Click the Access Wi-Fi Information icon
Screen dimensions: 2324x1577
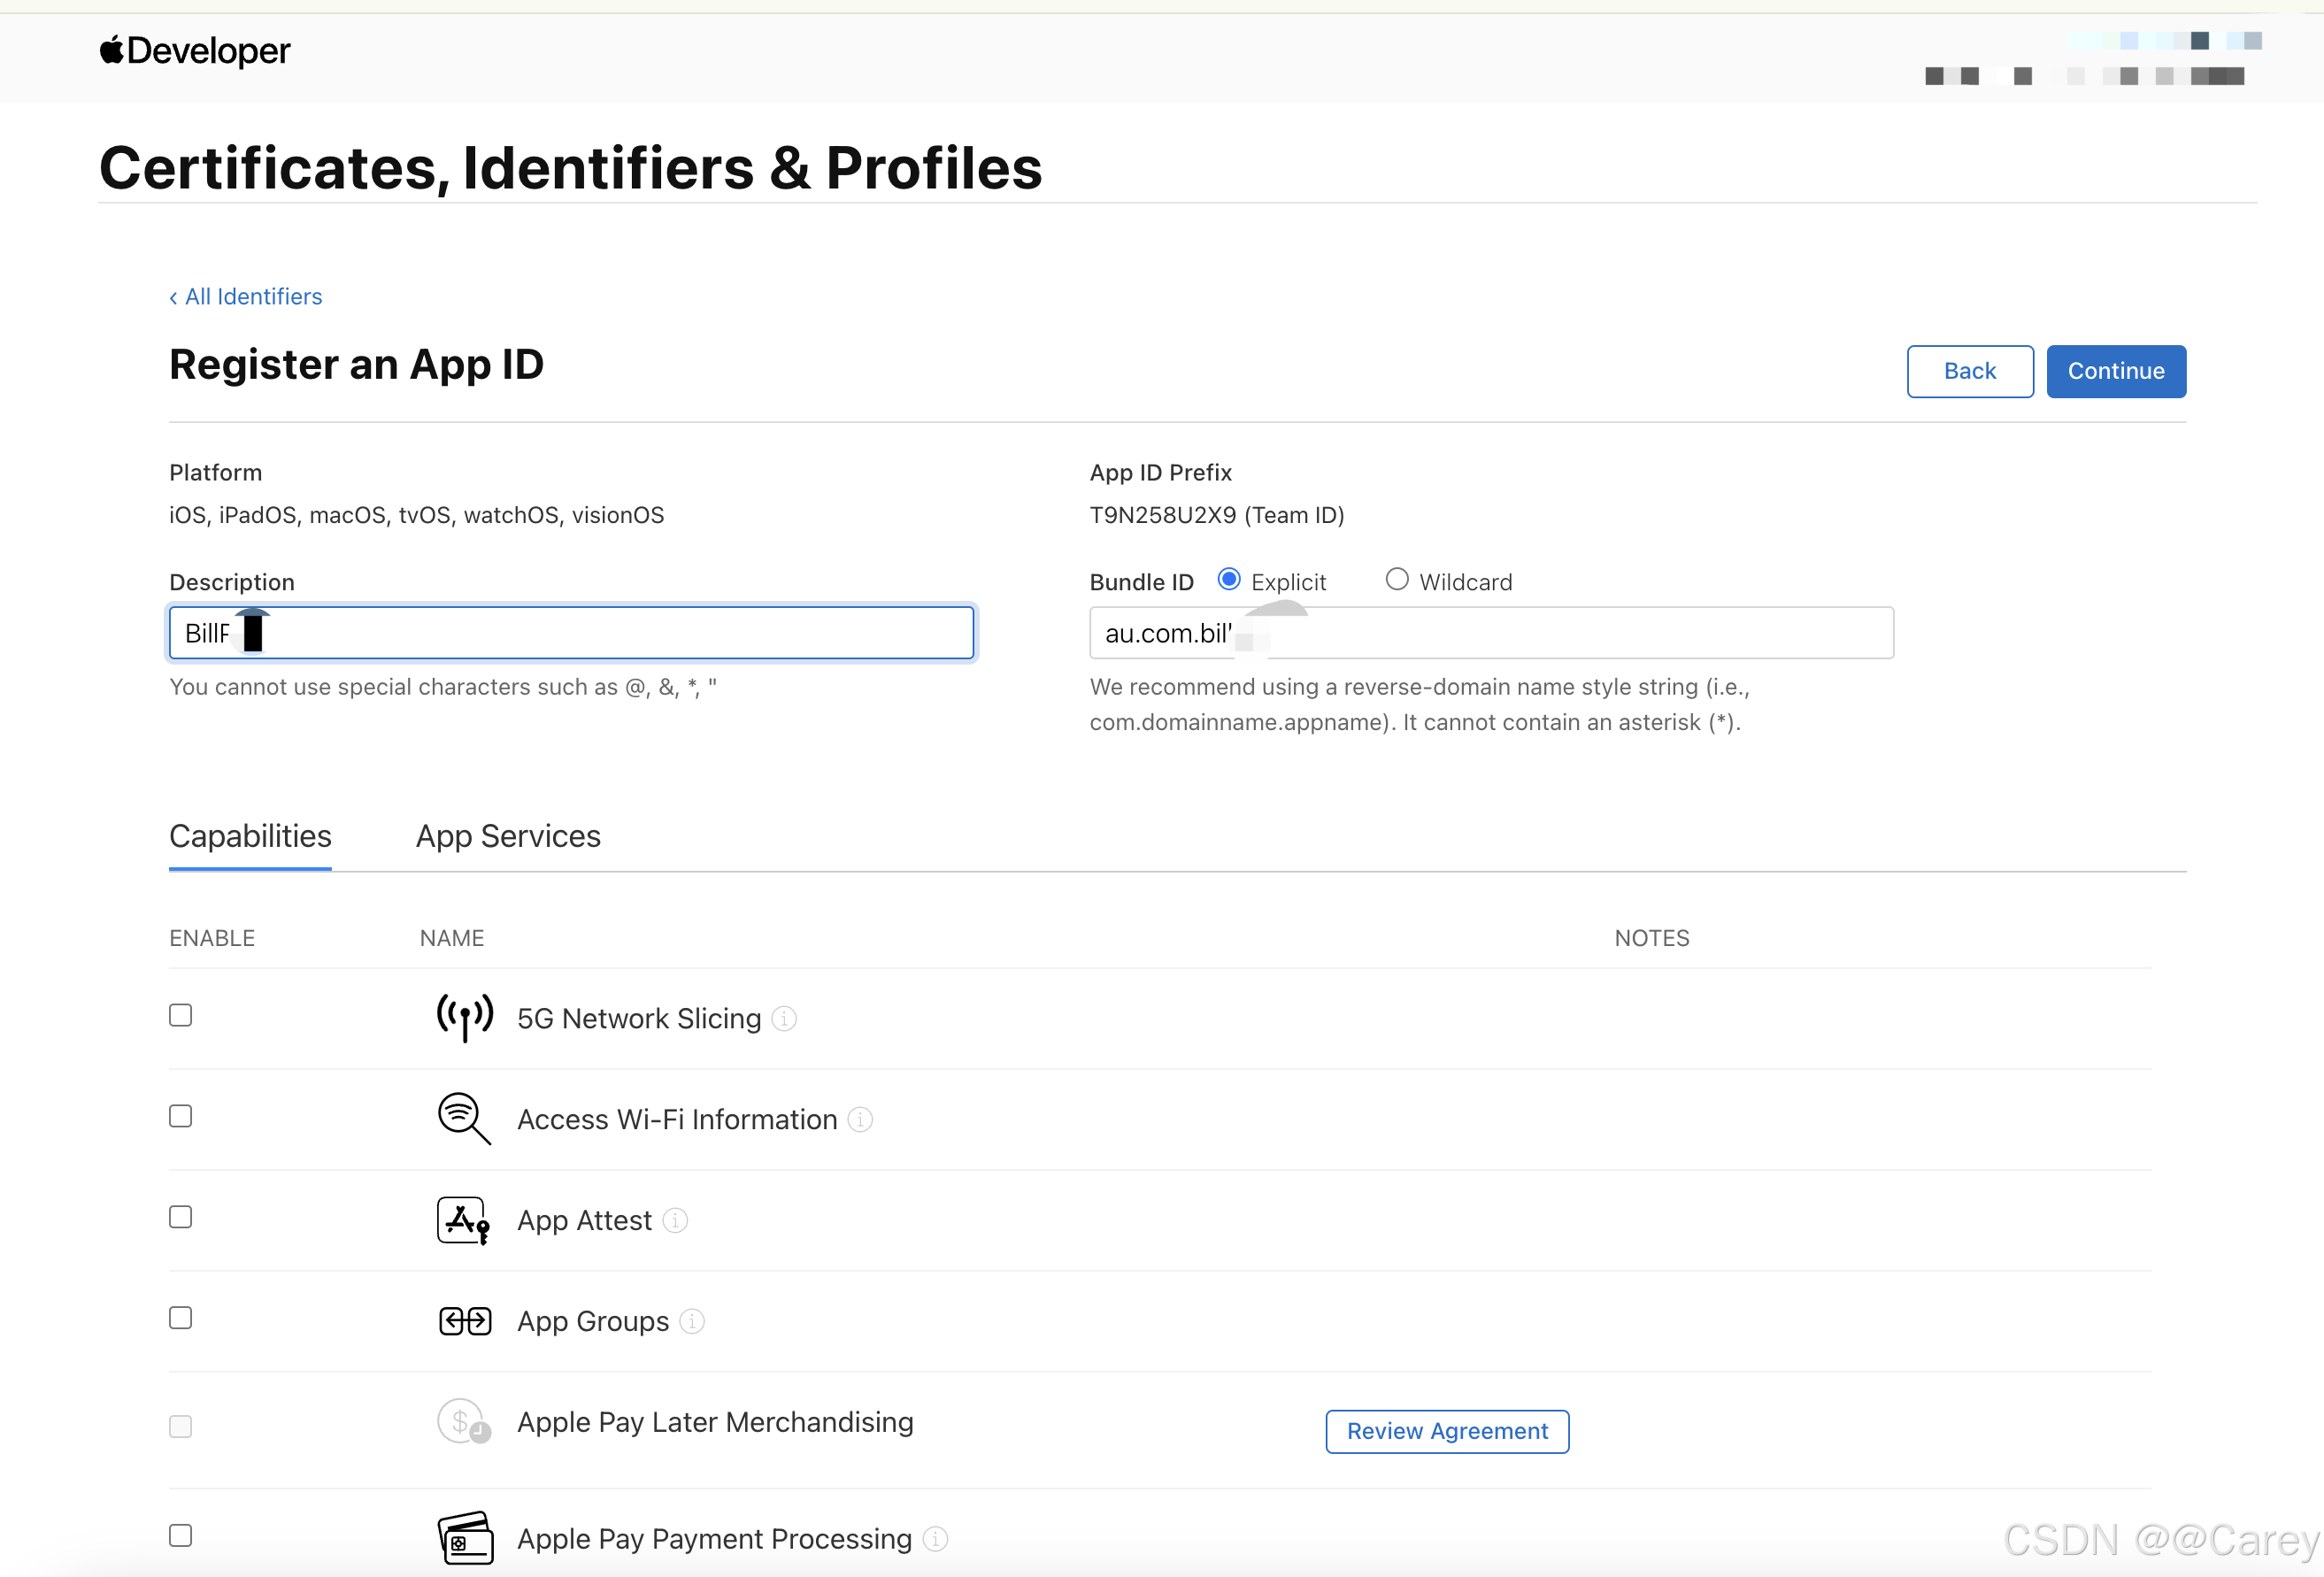[464, 1118]
